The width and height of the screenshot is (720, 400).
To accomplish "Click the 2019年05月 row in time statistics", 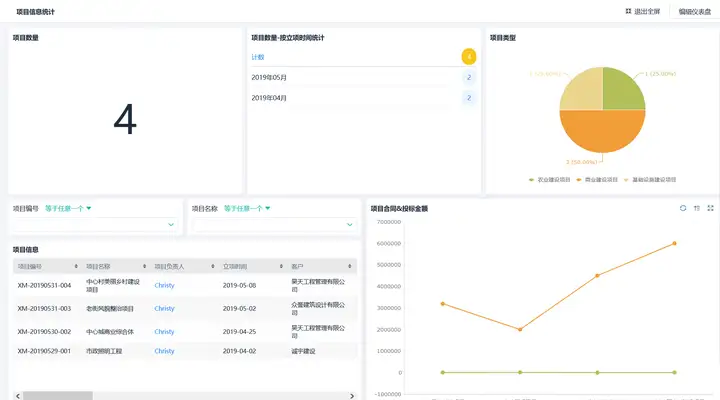I will coord(364,78).
